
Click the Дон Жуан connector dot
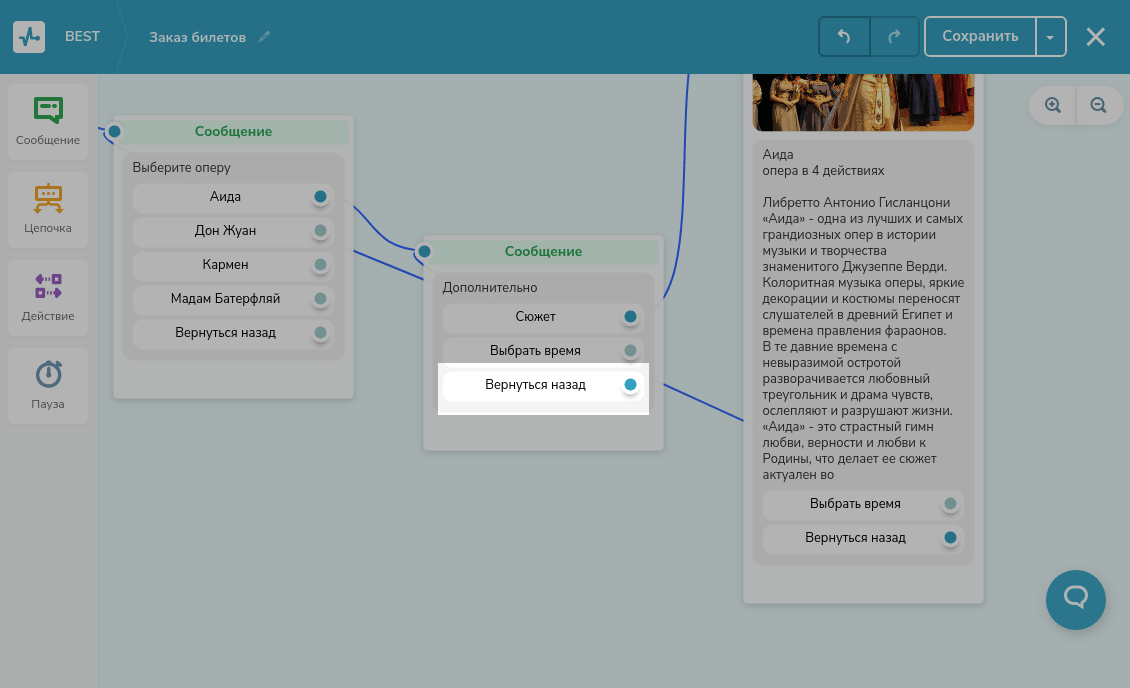coord(320,231)
